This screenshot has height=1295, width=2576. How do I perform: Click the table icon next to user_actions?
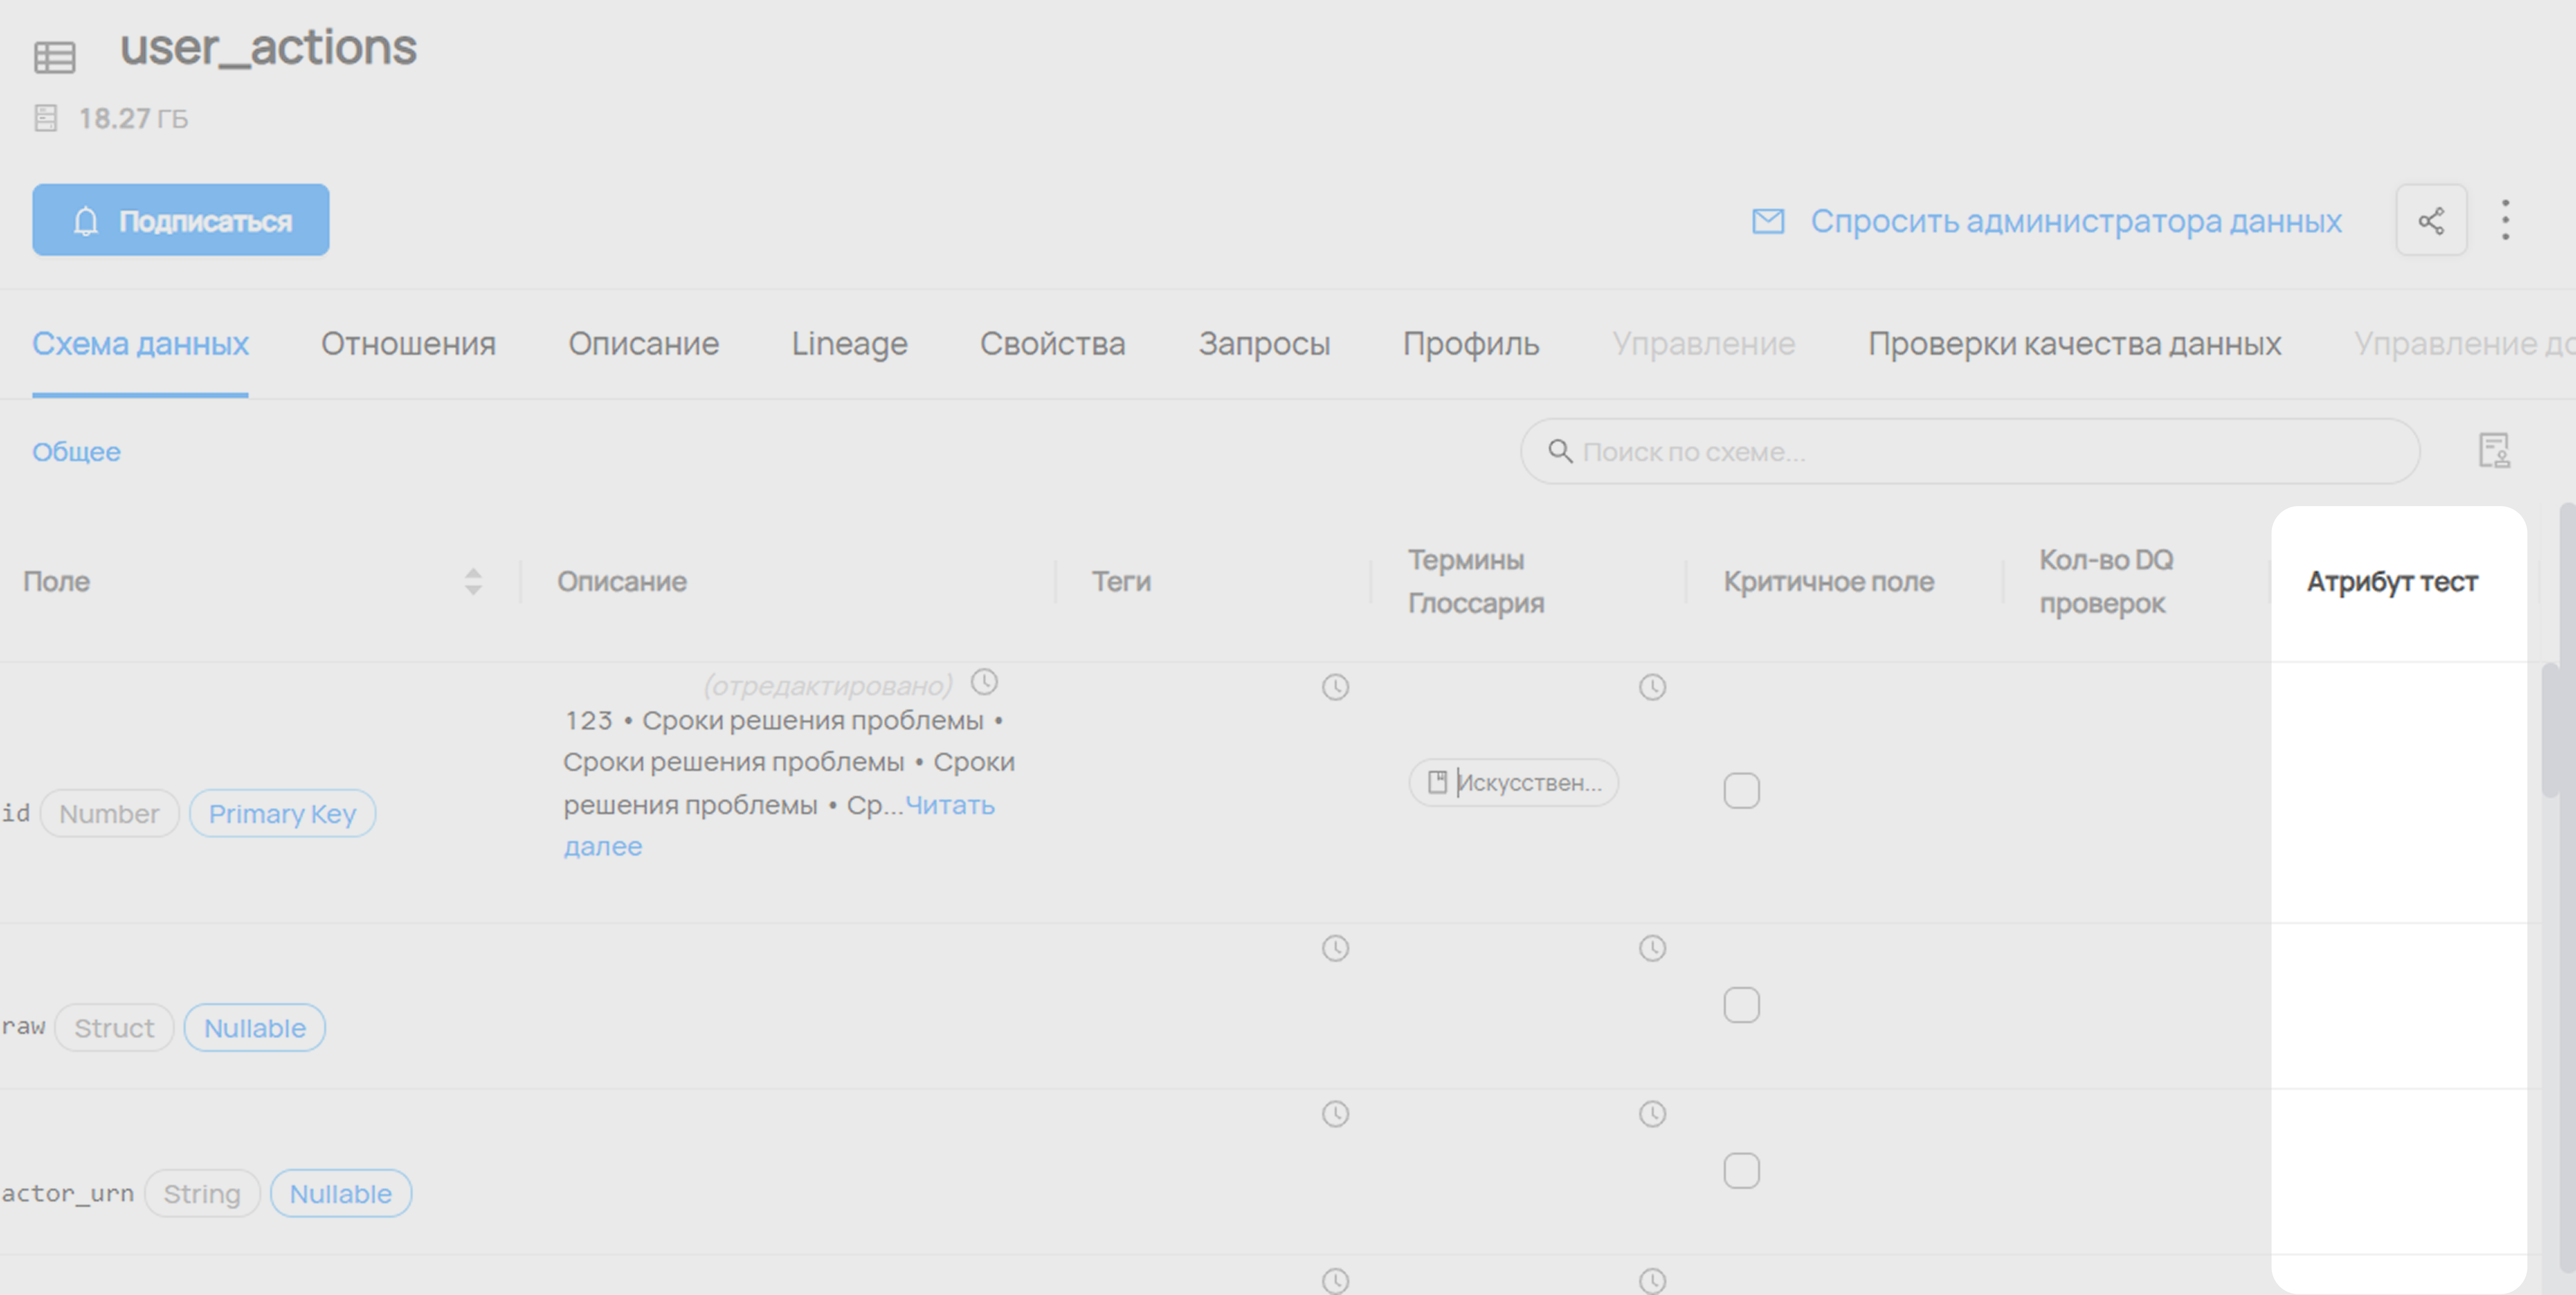[x=55, y=57]
